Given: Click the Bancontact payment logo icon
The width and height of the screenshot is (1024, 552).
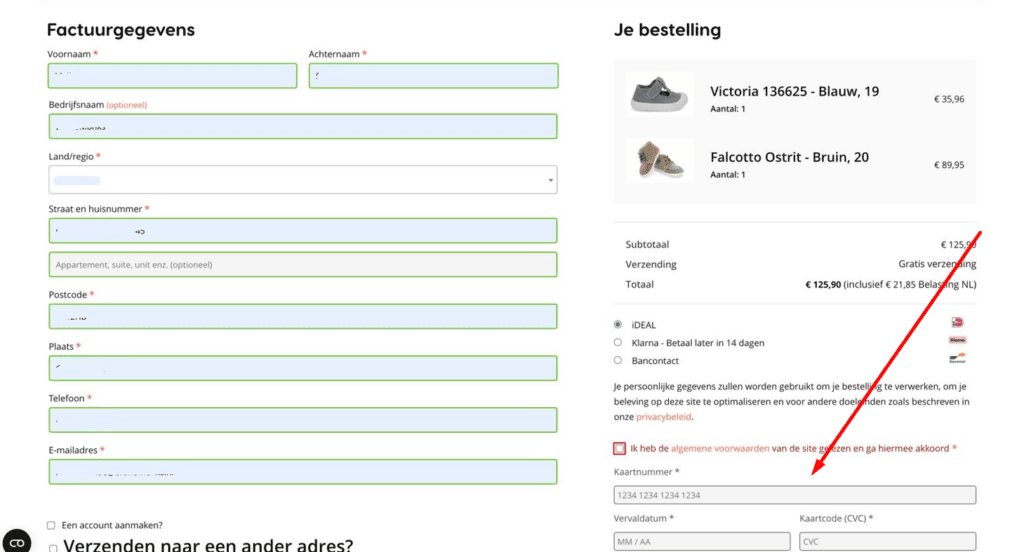Looking at the screenshot, I should (x=957, y=359).
